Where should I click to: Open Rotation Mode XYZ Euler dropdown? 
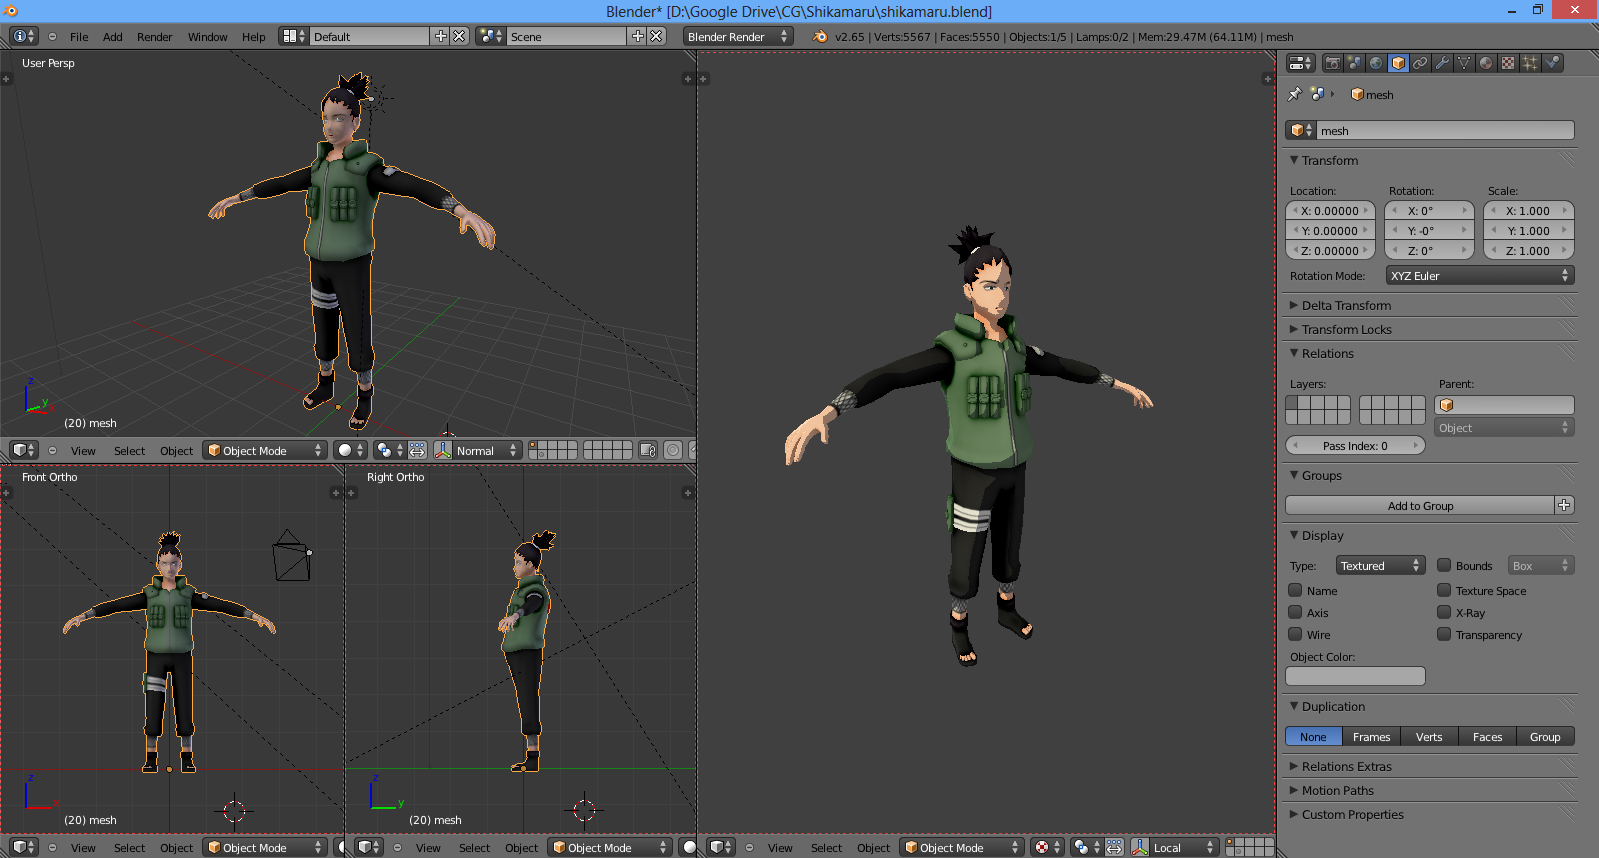[x=1480, y=276]
